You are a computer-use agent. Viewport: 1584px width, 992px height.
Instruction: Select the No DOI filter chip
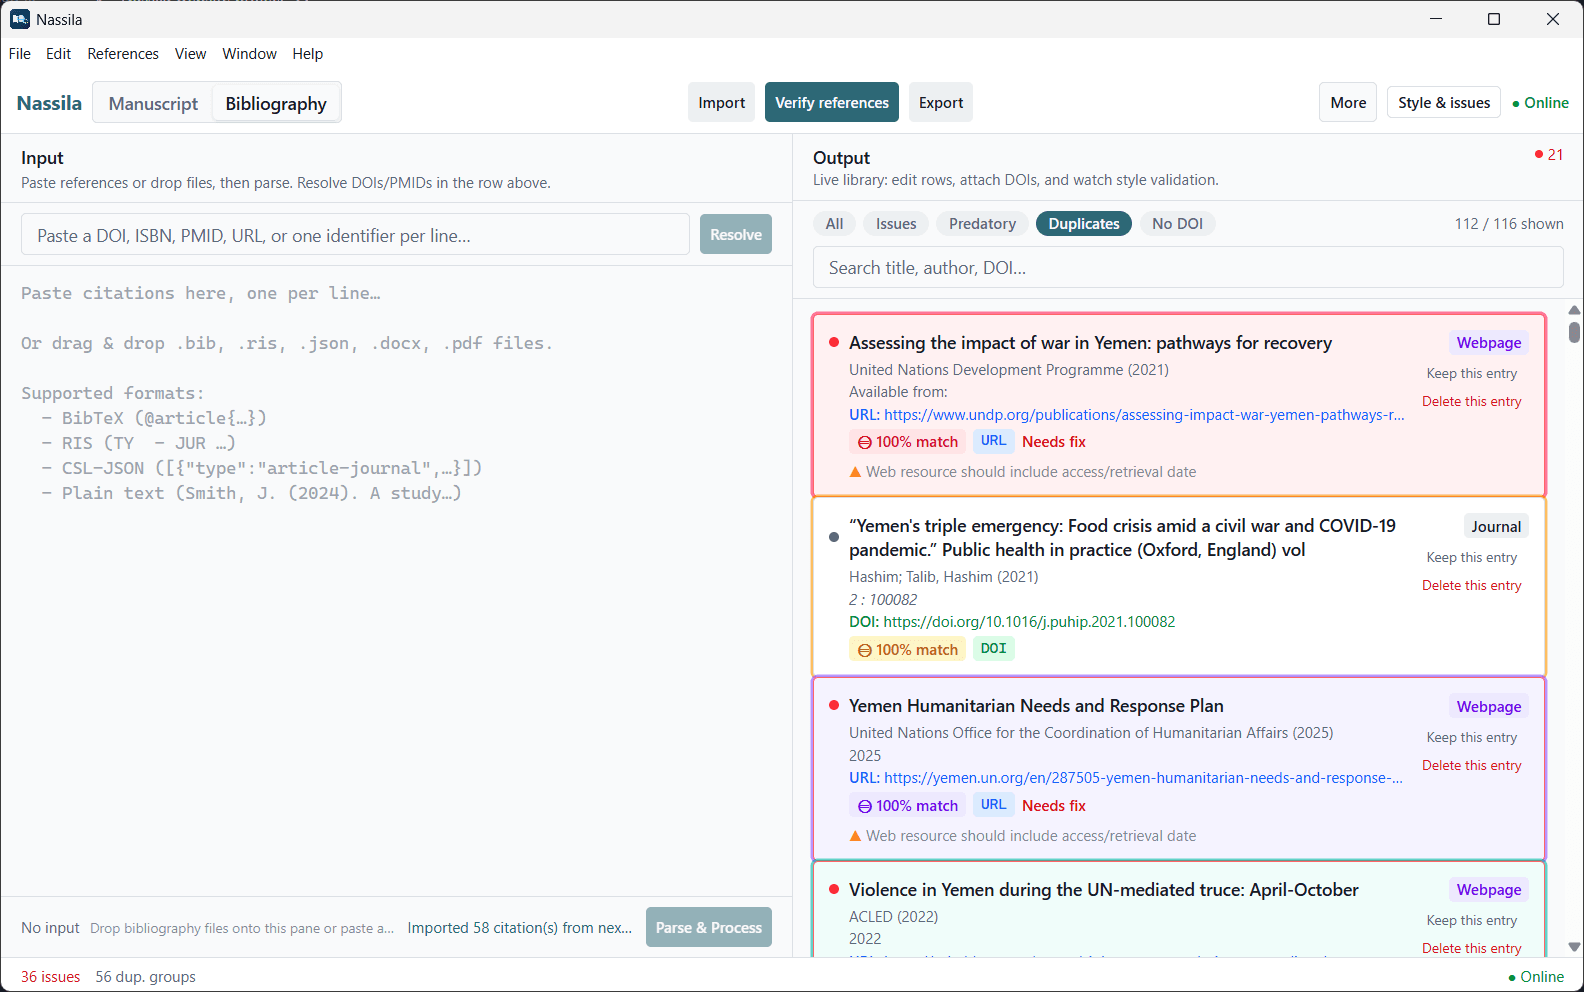pos(1177,224)
